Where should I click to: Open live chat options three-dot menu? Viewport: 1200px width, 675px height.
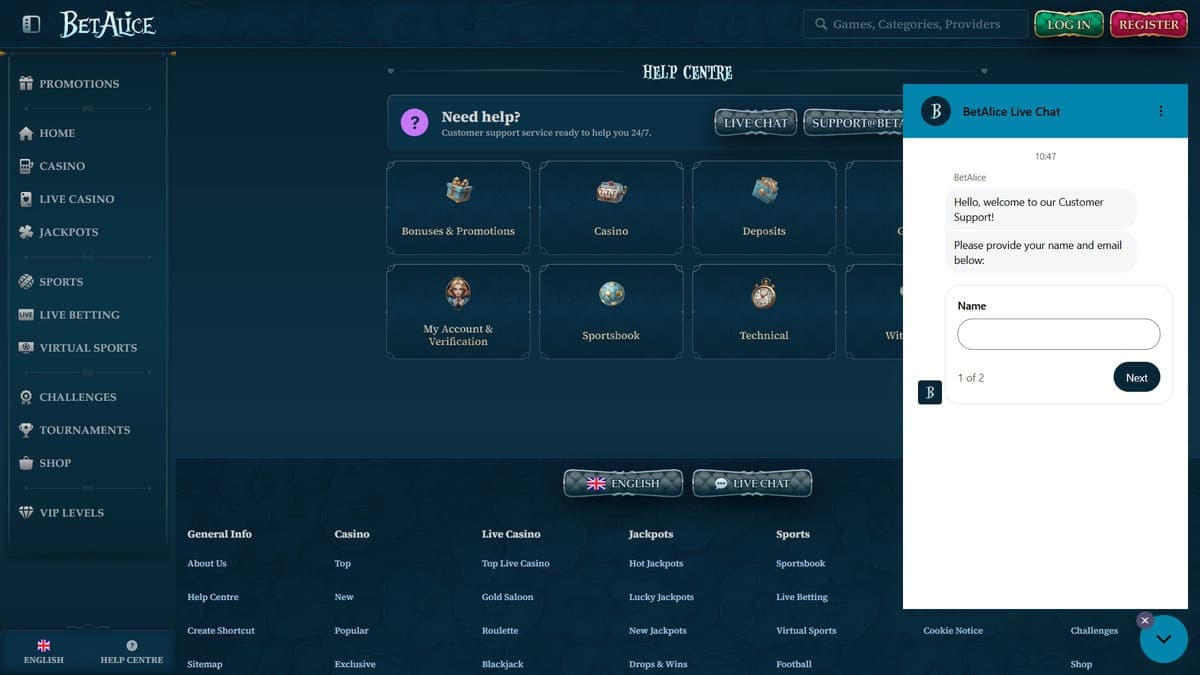tap(1161, 111)
